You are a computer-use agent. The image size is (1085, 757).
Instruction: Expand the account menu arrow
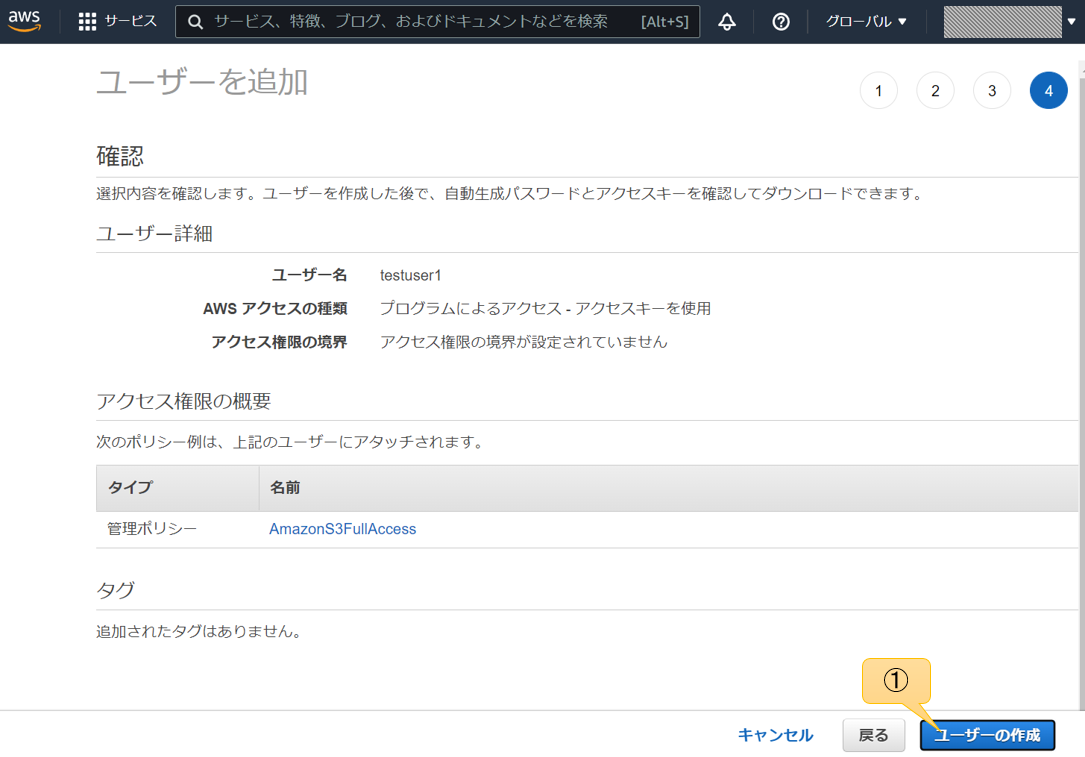click(1071, 21)
